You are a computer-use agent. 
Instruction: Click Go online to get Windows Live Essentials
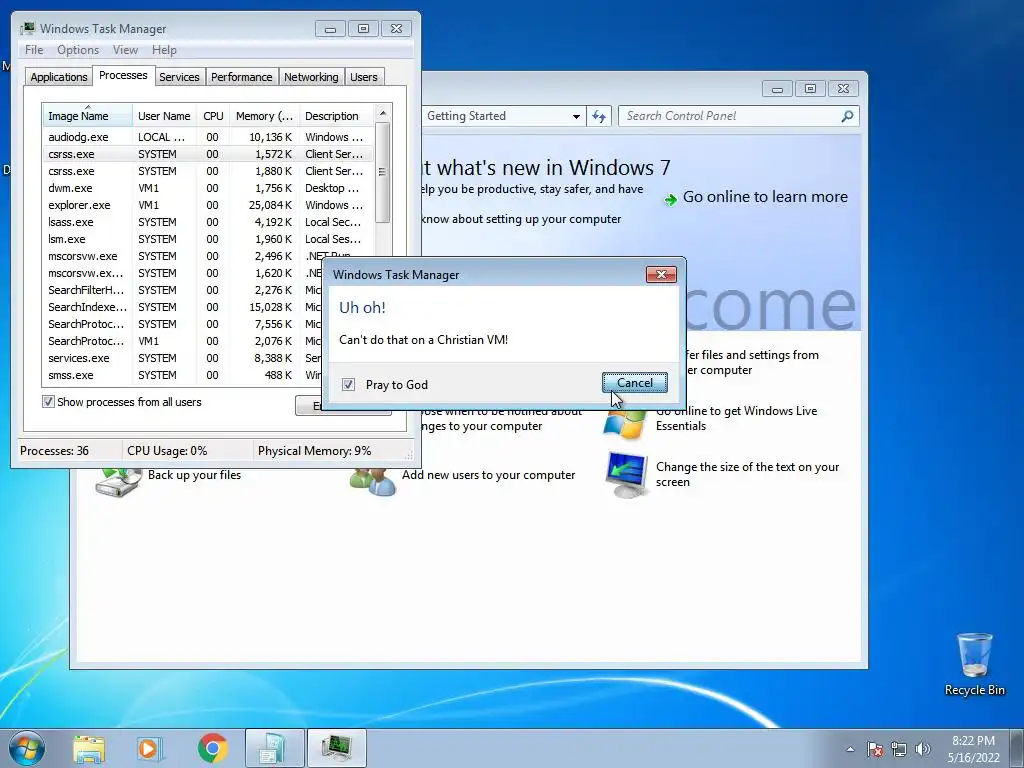pyautogui.click(x=736, y=418)
